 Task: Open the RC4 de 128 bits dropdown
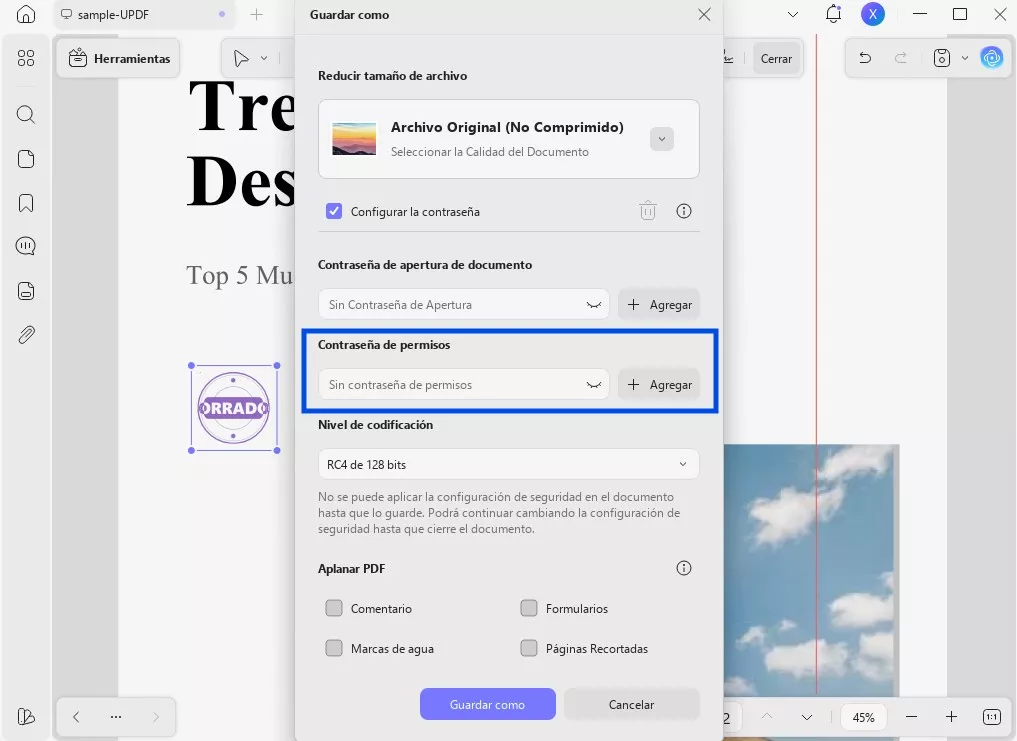coord(508,464)
